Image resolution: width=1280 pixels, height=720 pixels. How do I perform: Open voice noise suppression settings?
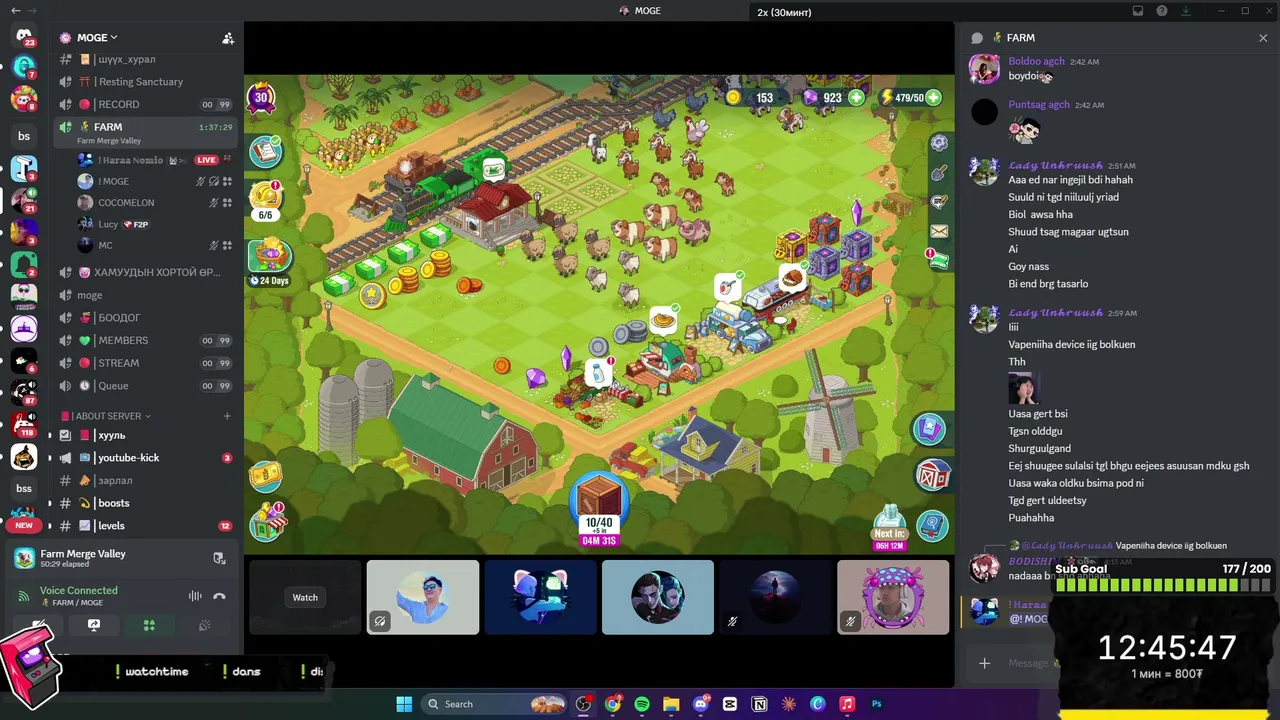(x=195, y=596)
